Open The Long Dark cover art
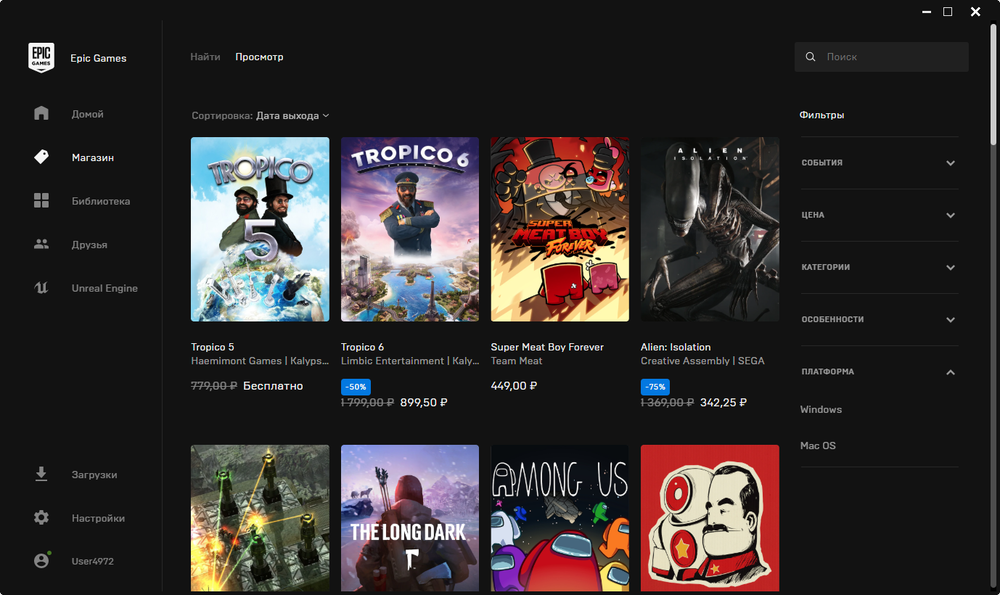Viewport: 1000px width, 595px height. [410, 518]
